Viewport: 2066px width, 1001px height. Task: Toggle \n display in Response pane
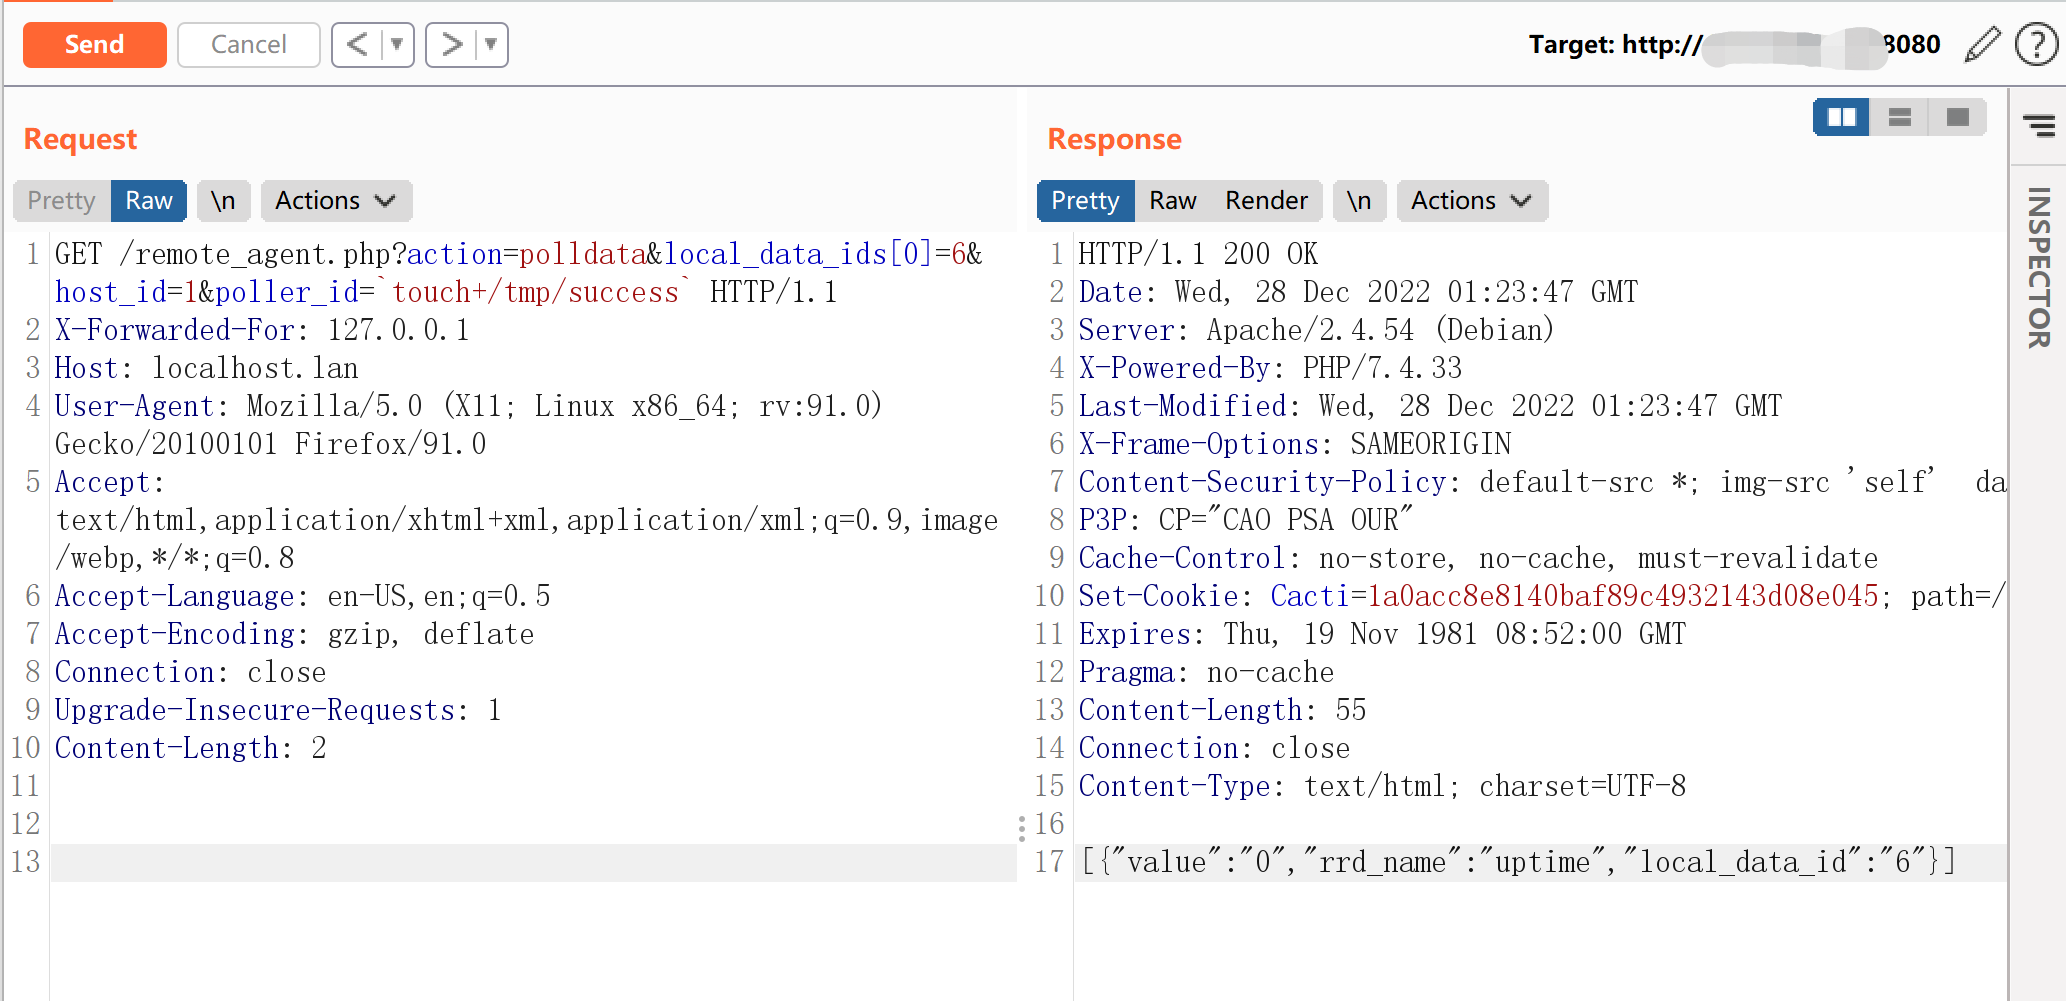[1358, 201]
